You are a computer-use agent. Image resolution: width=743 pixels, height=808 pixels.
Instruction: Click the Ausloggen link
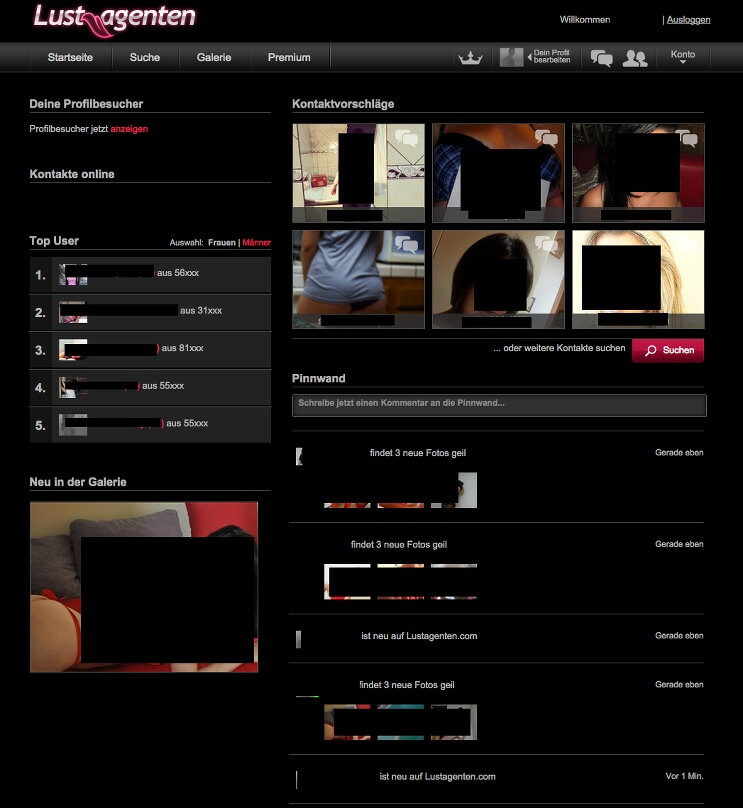pyautogui.click(x=688, y=20)
